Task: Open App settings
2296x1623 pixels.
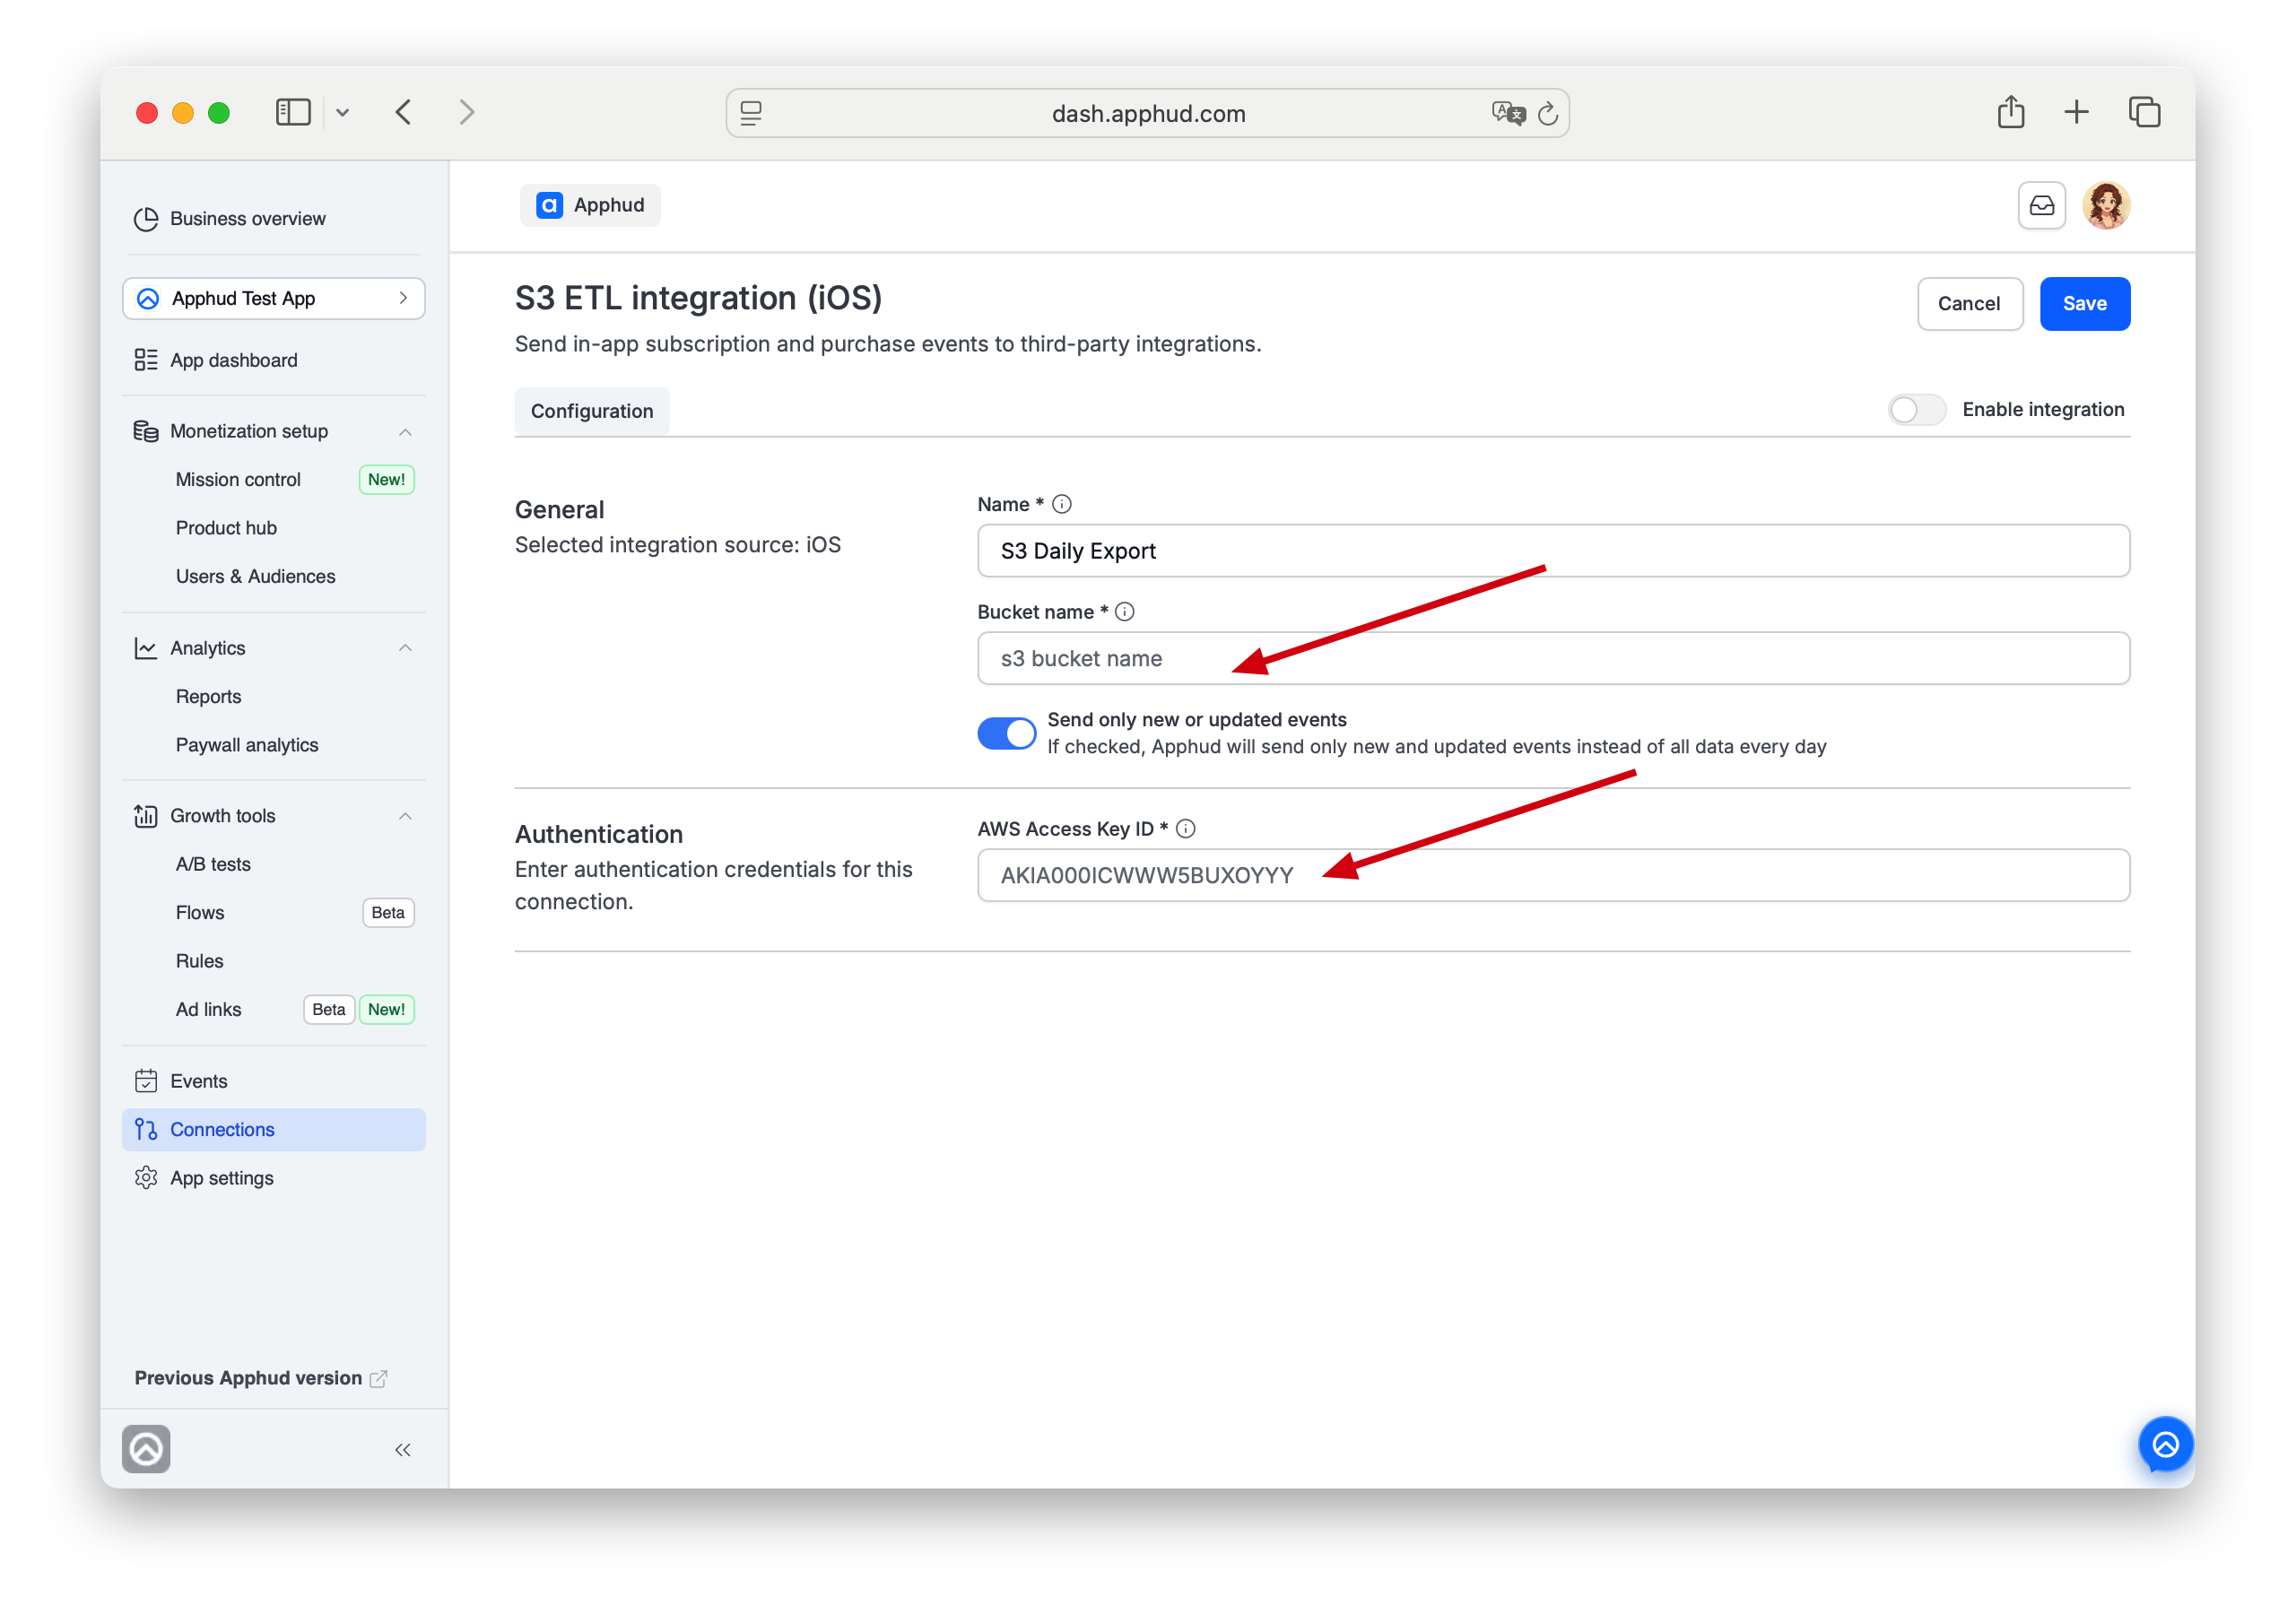Action: [x=221, y=1178]
